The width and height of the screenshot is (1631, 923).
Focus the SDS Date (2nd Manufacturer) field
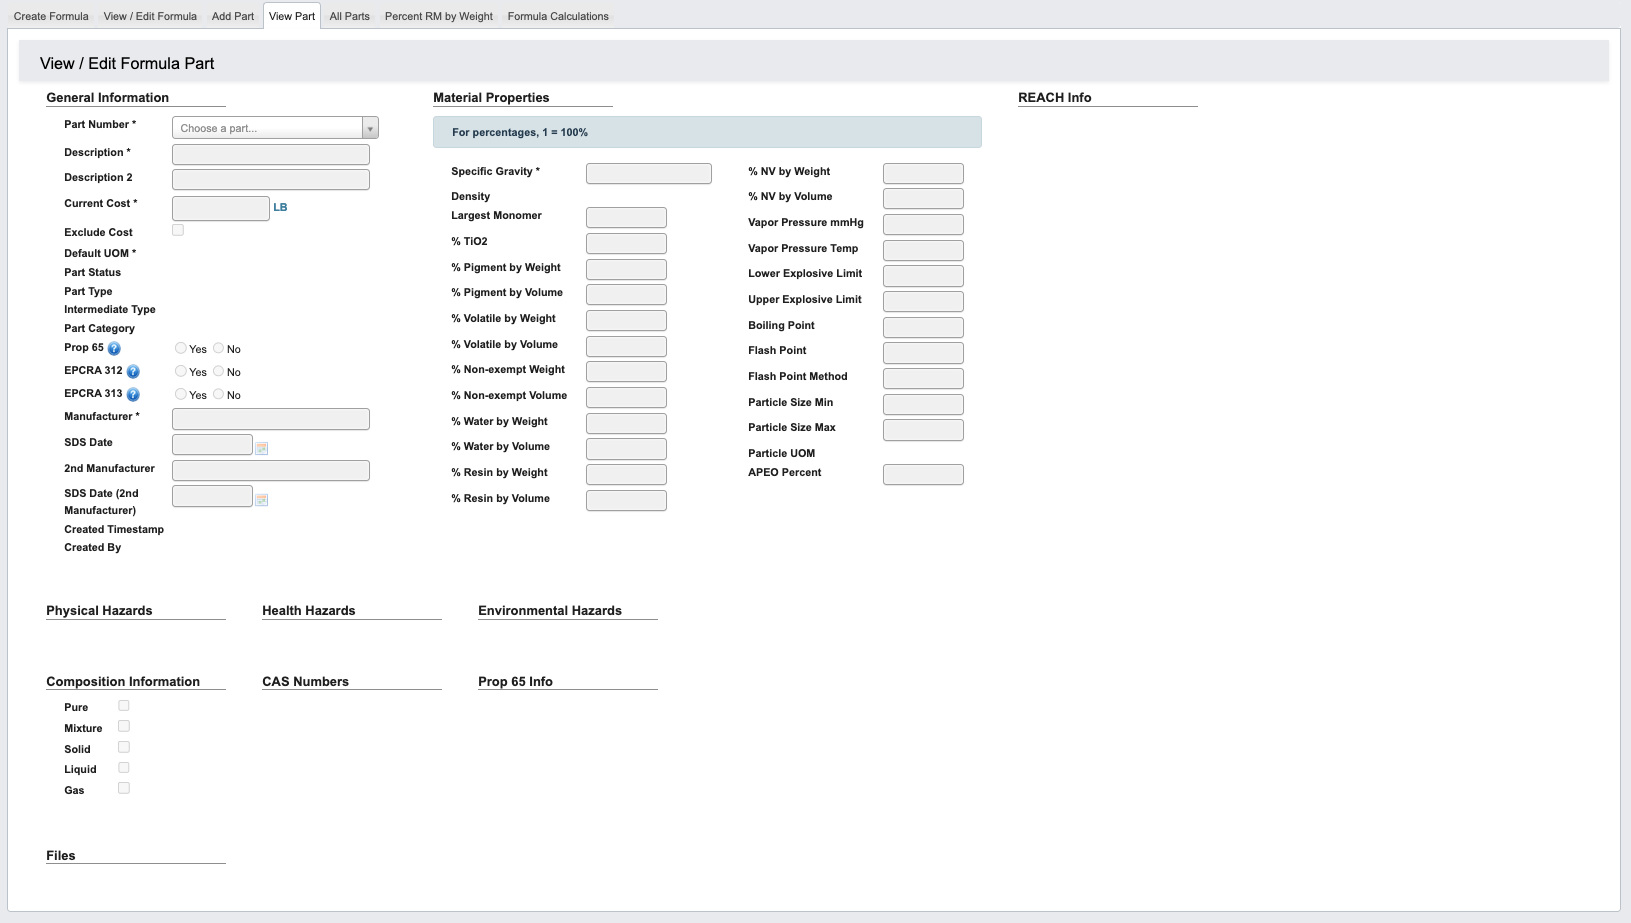pyautogui.click(x=212, y=496)
